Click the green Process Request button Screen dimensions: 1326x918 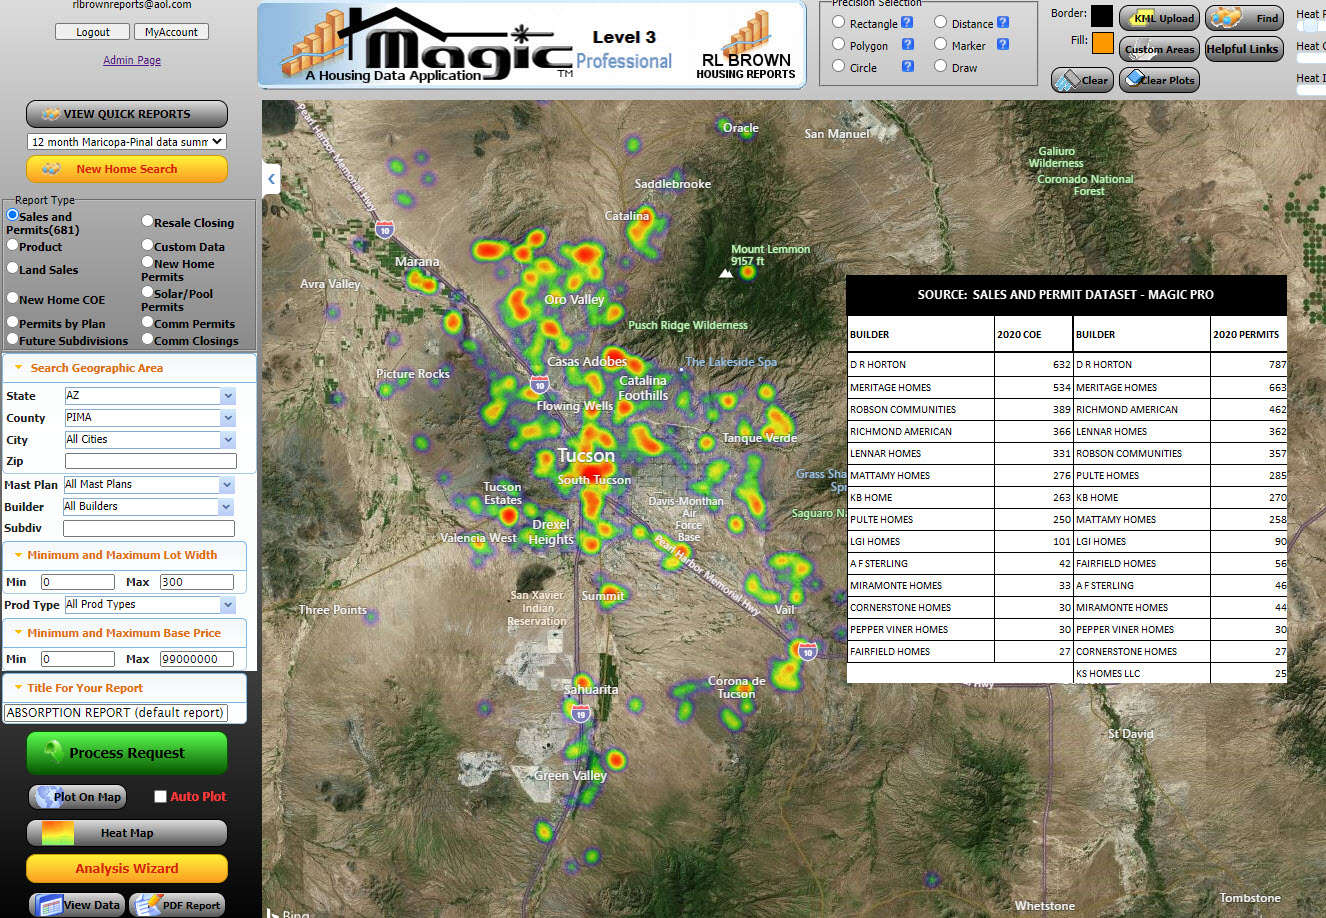[127, 753]
